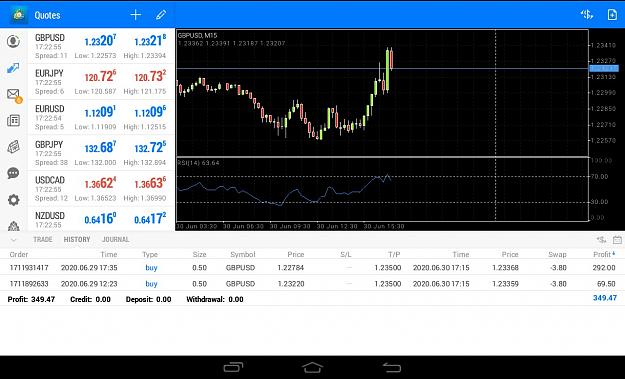Sort history by Symbol column header
This screenshot has width=625, height=379.
pos(242,254)
